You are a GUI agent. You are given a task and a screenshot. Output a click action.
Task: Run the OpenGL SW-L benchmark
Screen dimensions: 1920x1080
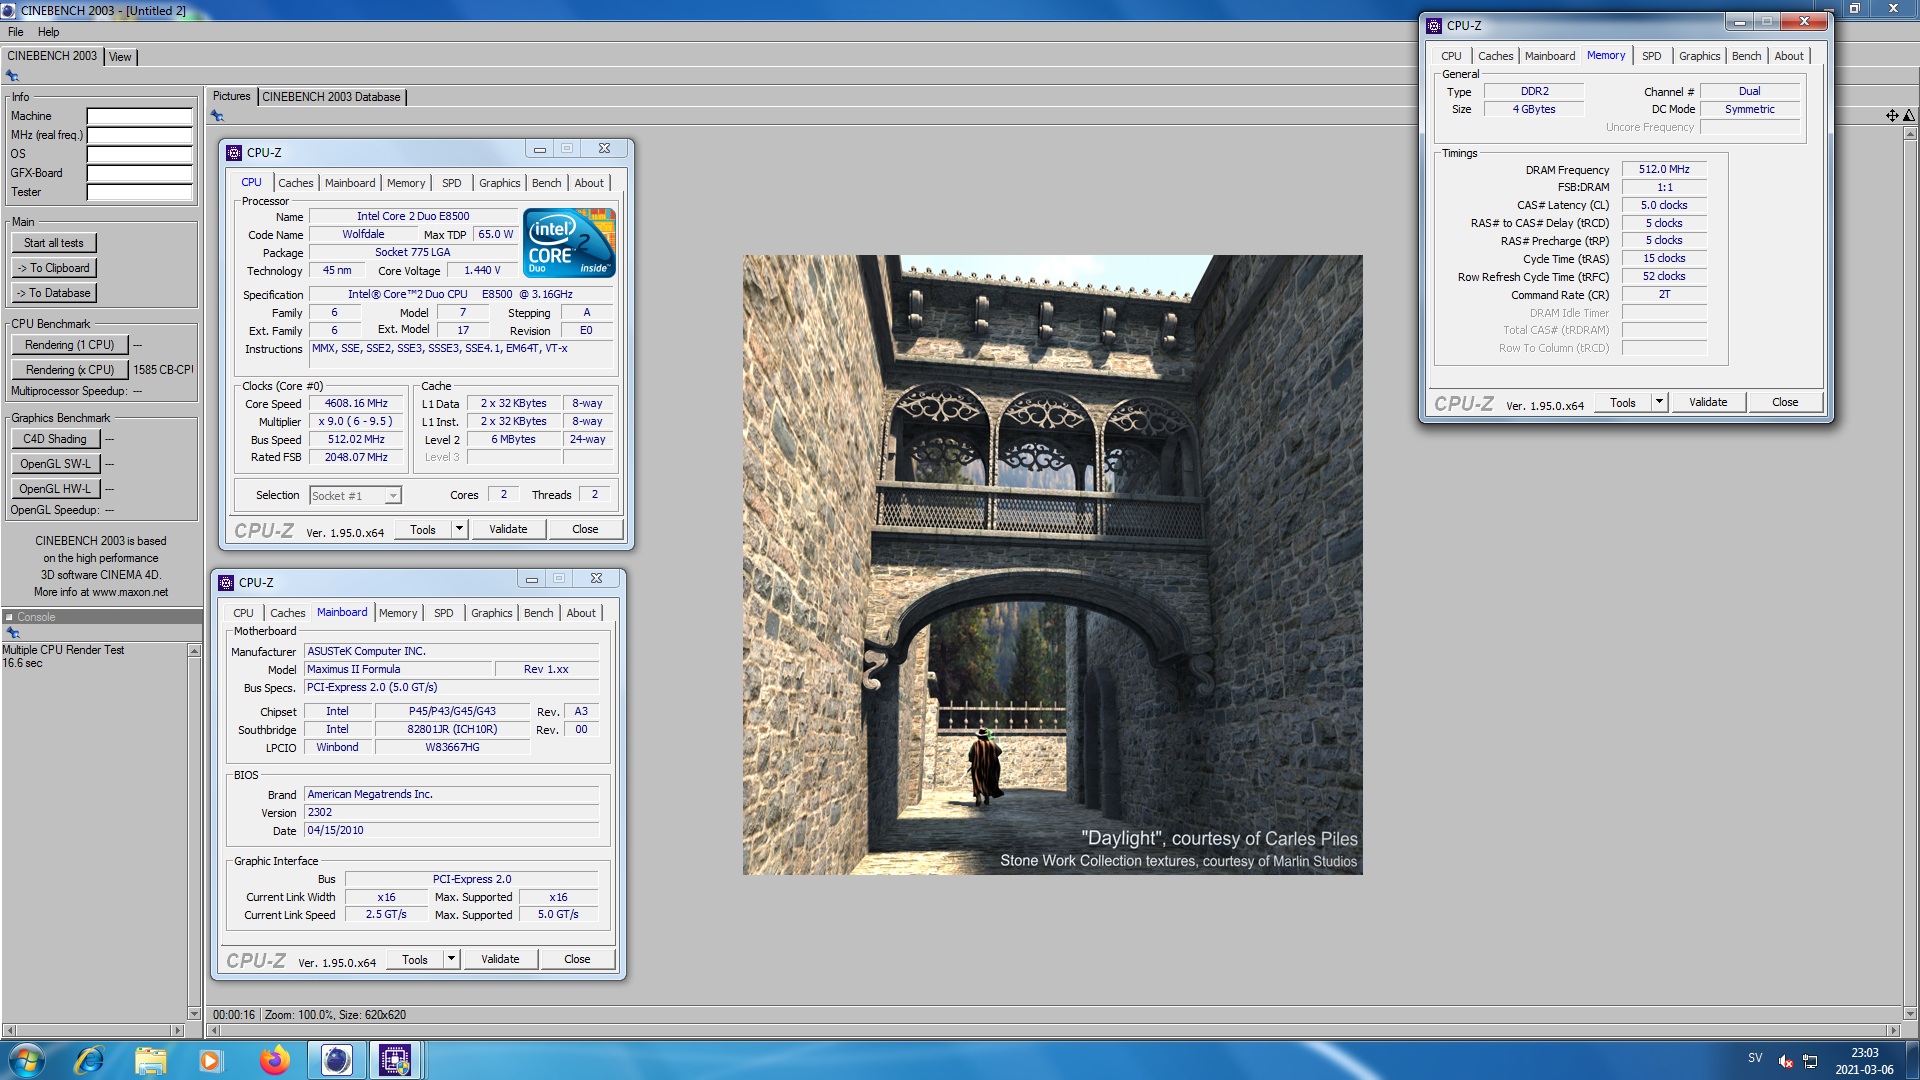tap(55, 464)
